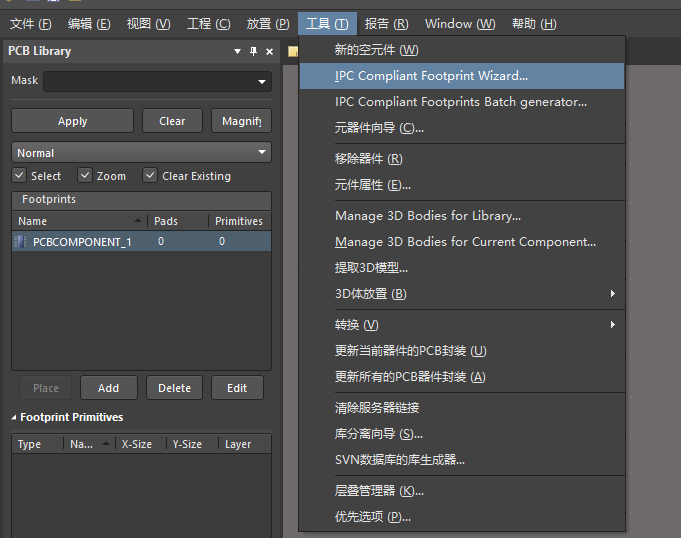Open the 帮助 (H) menu
681x538 pixels.
(534, 23)
